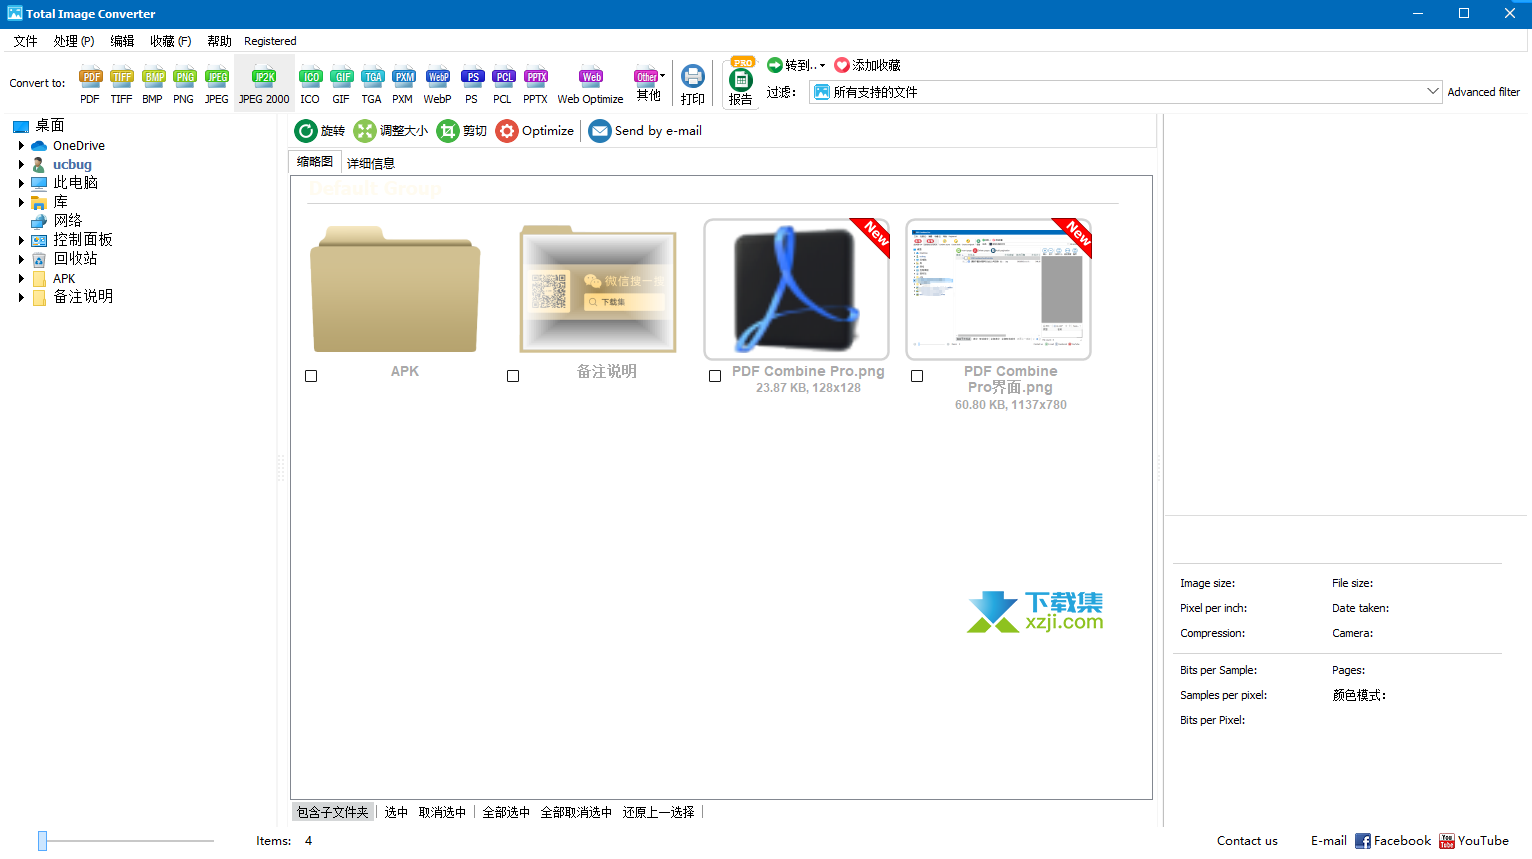The width and height of the screenshot is (1532, 859).
Task: Click the 打印 print icon
Action: tap(693, 85)
